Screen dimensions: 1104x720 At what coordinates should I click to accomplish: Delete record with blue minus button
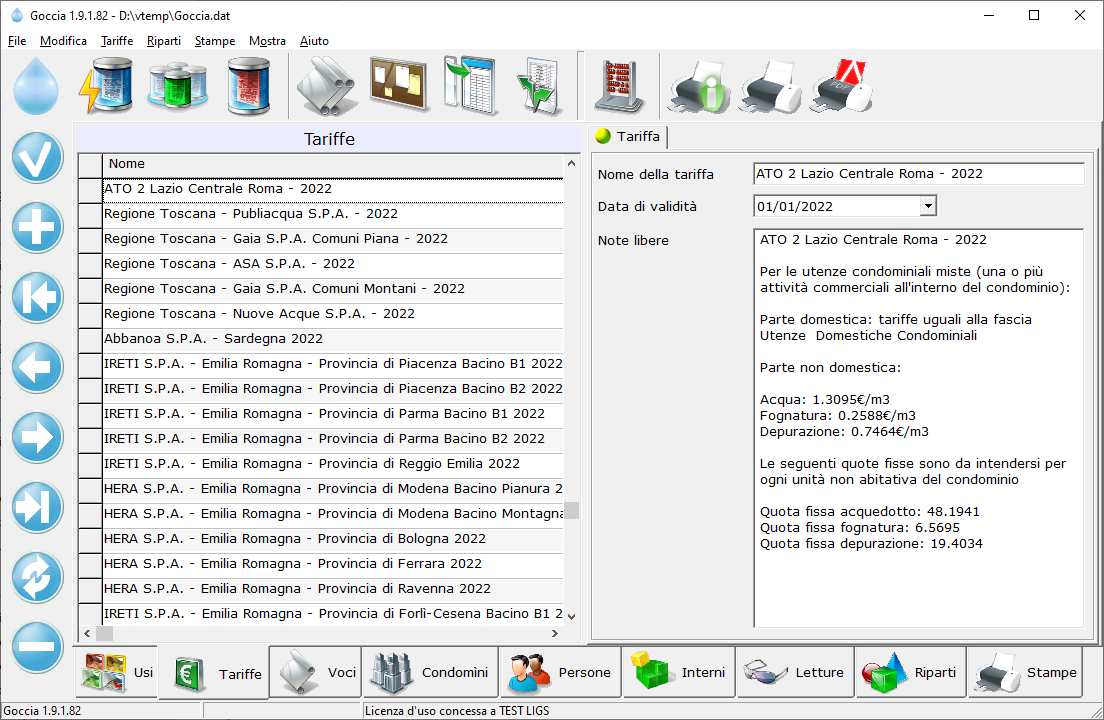point(37,647)
